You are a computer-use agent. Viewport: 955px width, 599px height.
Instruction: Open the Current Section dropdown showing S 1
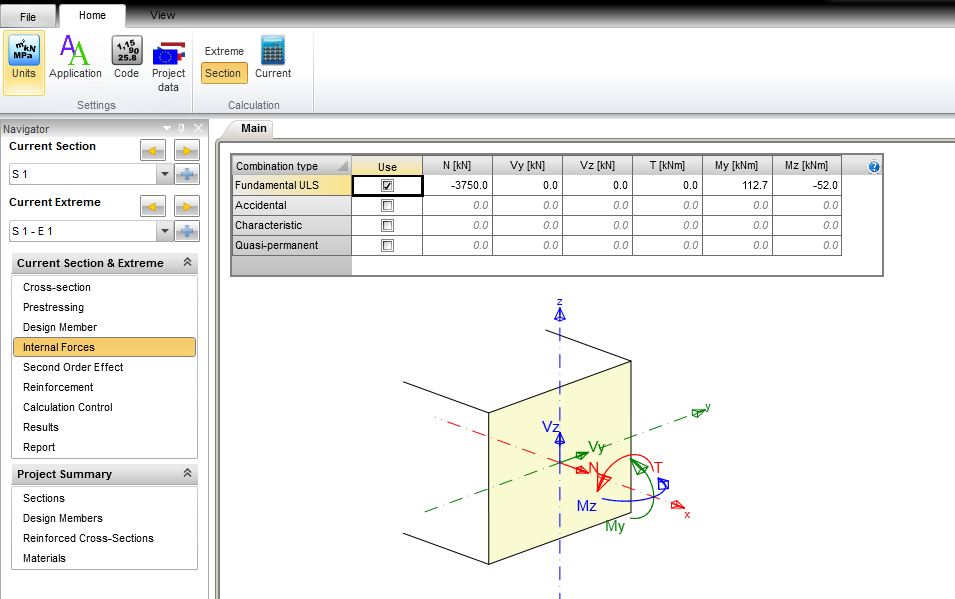pos(165,173)
